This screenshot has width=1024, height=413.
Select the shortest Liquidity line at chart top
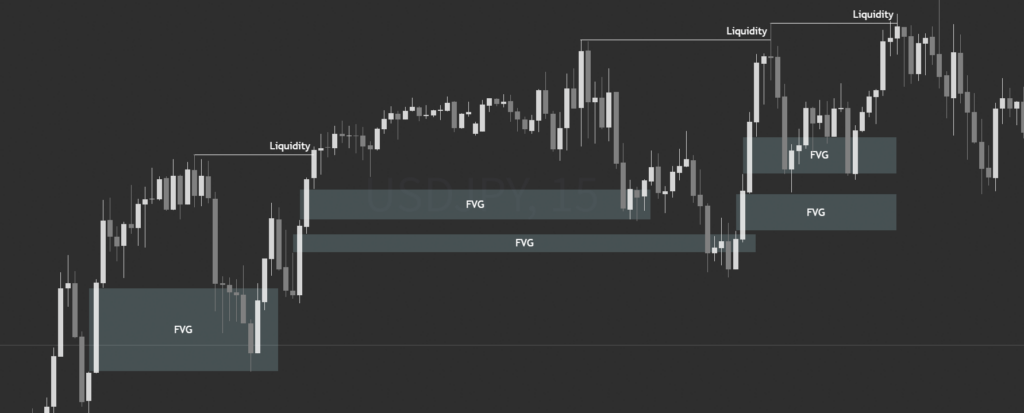[833, 24]
